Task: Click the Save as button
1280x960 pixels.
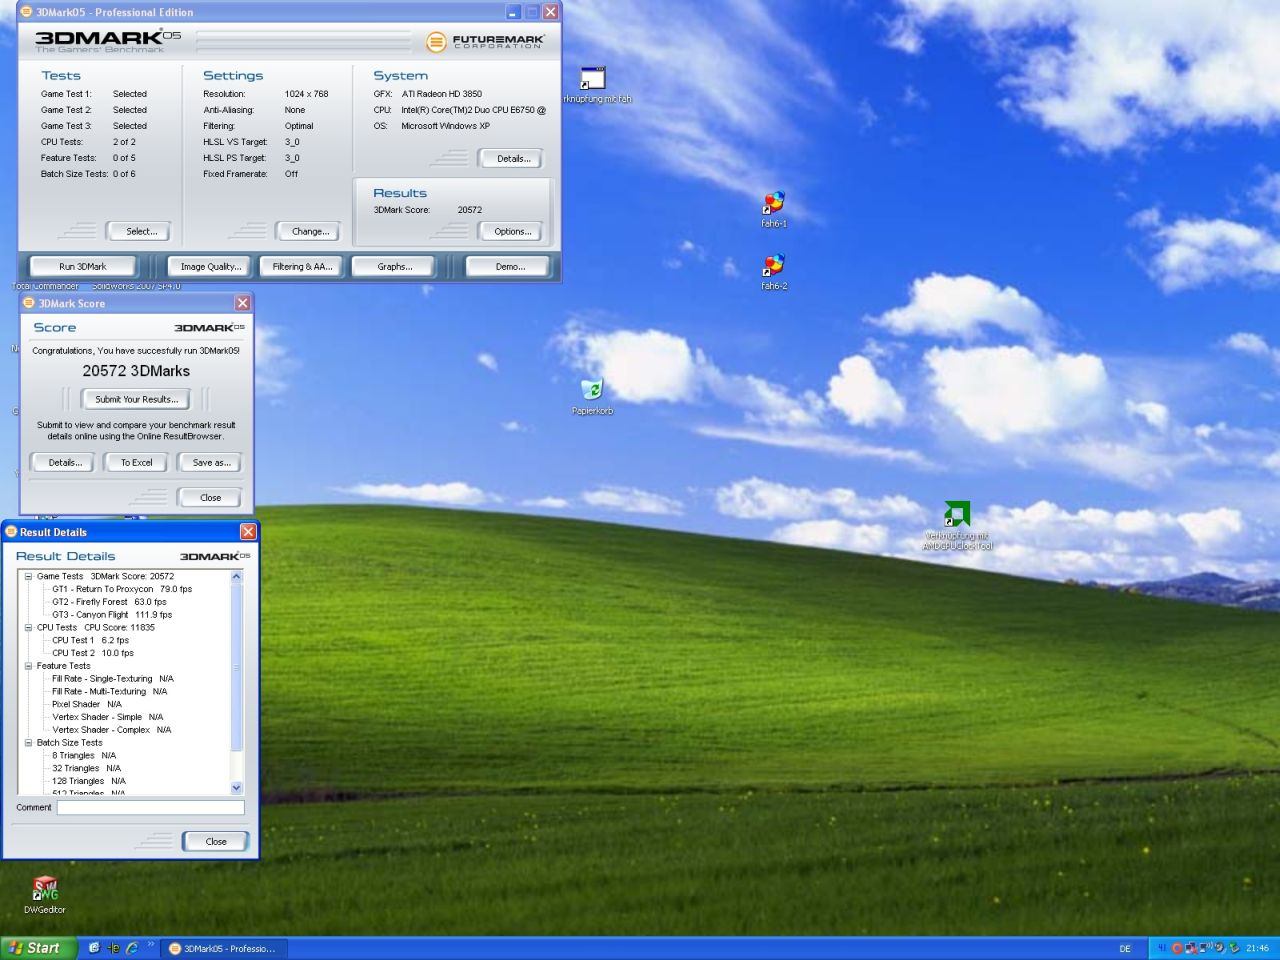Action: [x=211, y=463]
